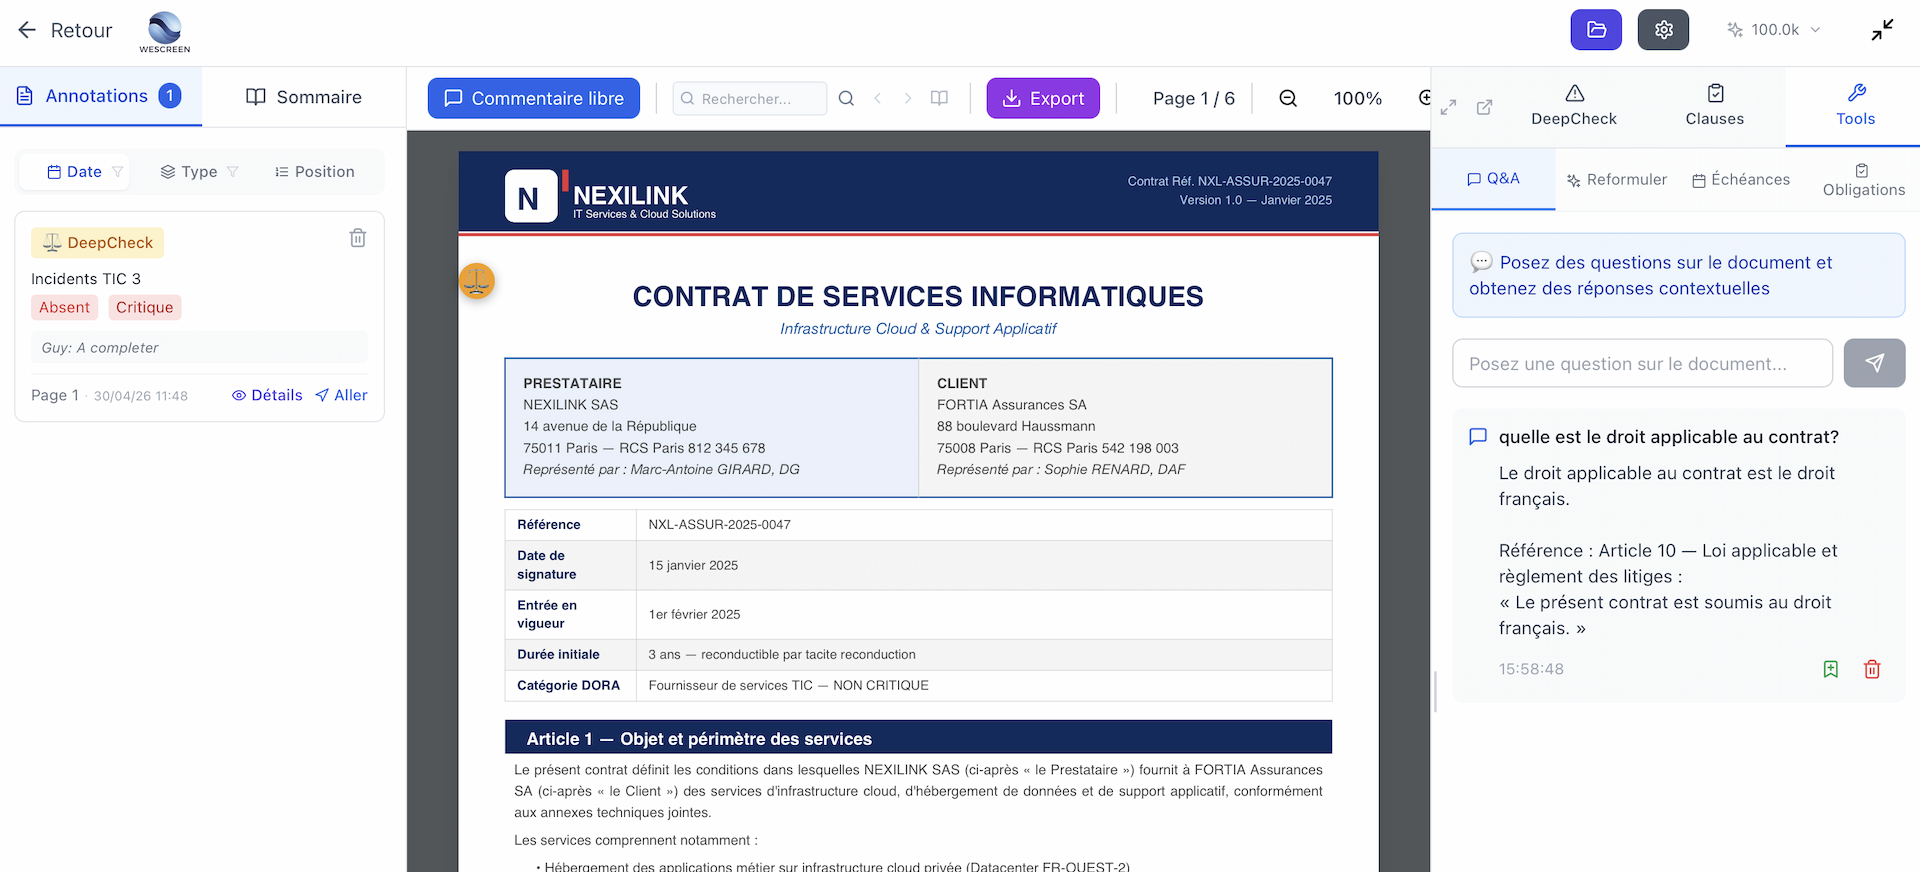
Task: Collapse view with the shrink arrows icon
Action: click(1882, 30)
